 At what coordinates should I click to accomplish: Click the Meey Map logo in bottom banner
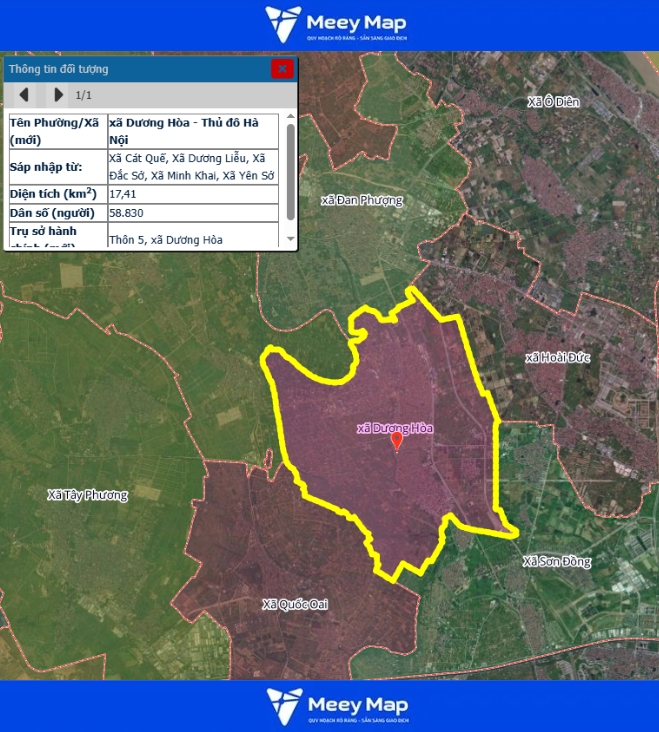click(335, 706)
